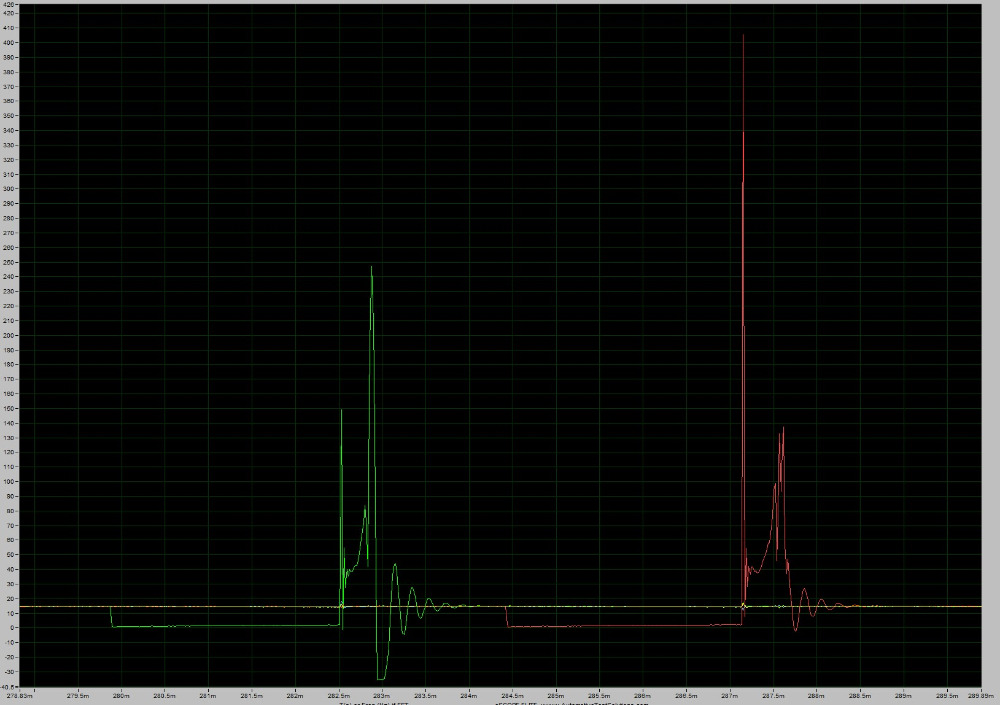This screenshot has height=705, width=1000.
Task: Click the red secondary hump peak near 140
Action: click(x=782, y=429)
